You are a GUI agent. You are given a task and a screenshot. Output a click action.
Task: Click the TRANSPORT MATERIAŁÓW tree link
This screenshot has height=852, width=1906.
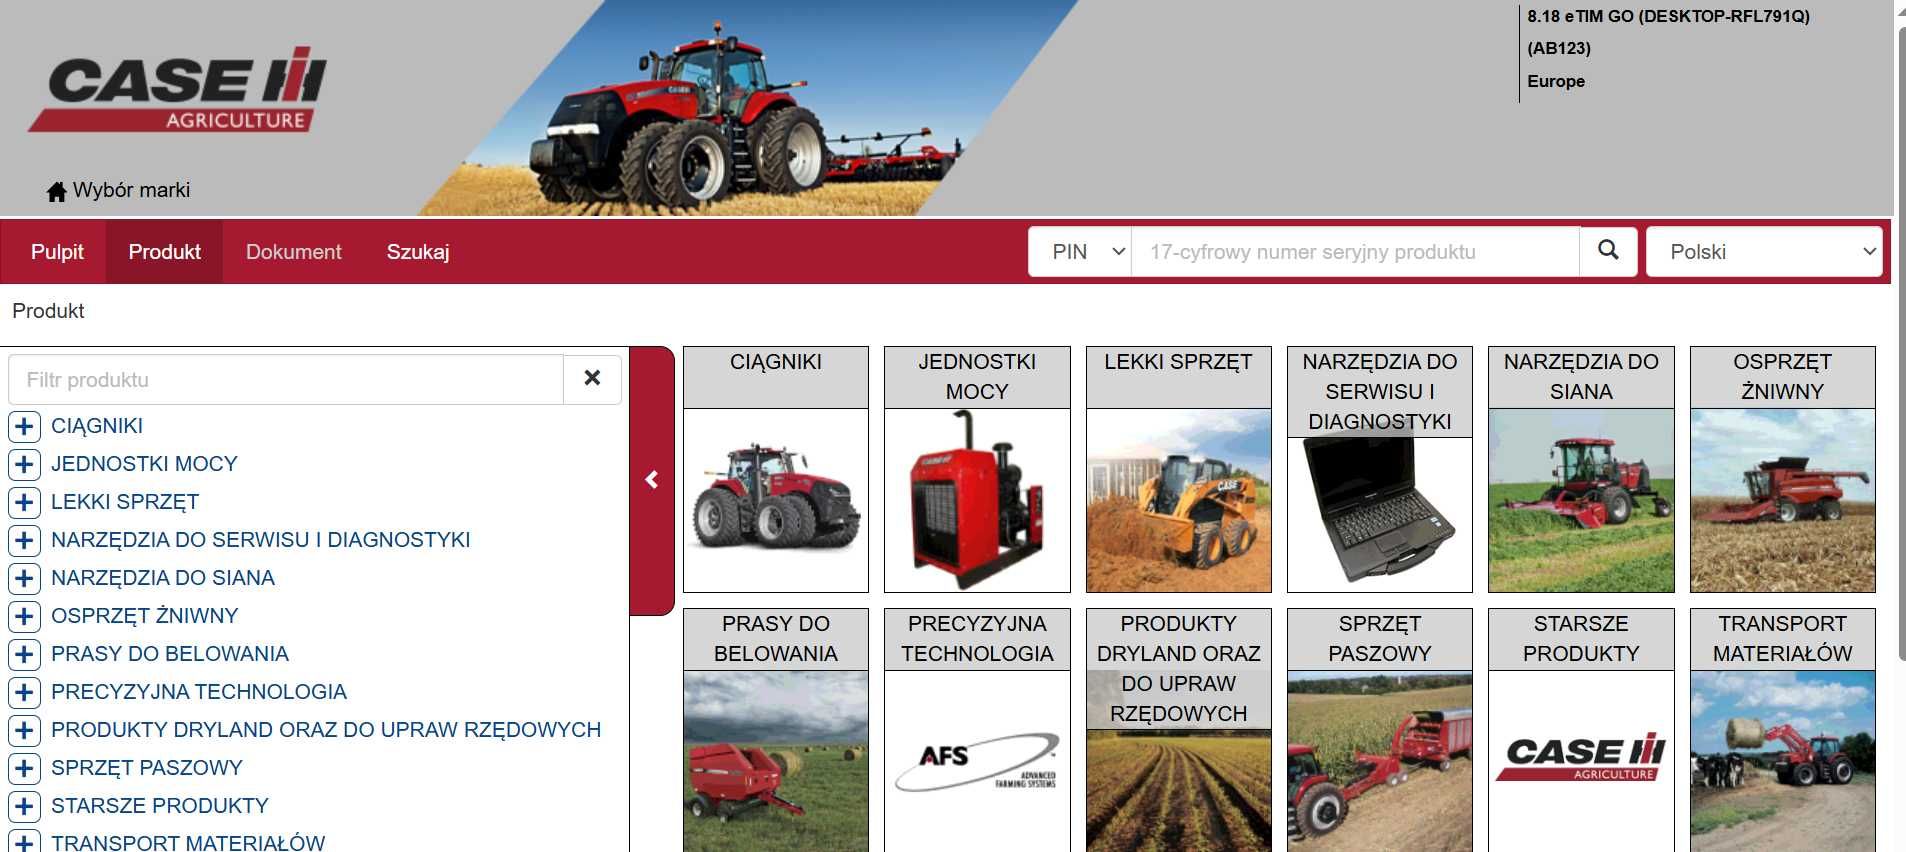tap(188, 842)
